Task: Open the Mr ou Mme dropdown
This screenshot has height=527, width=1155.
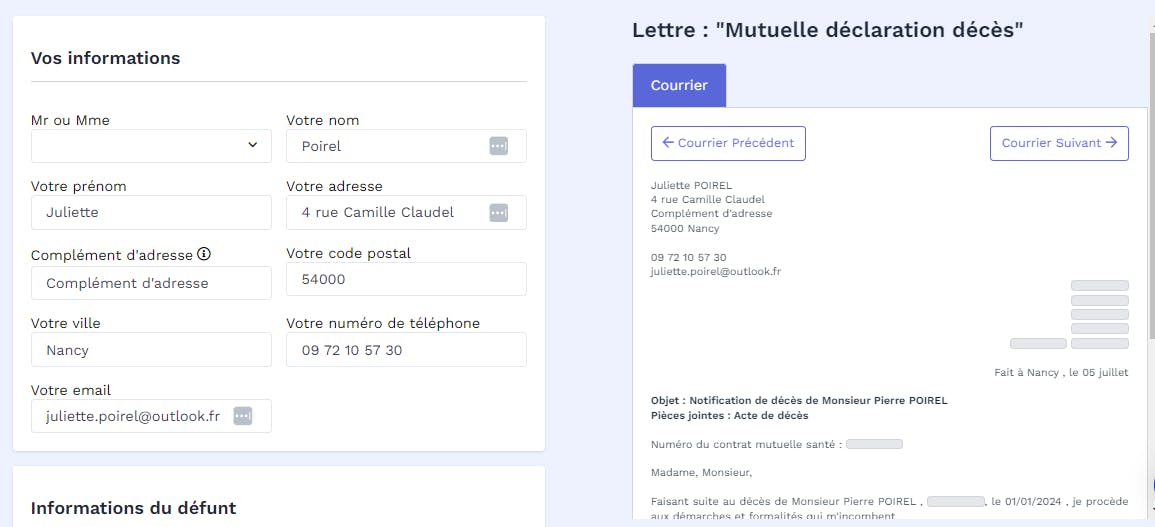Action: [151, 146]
